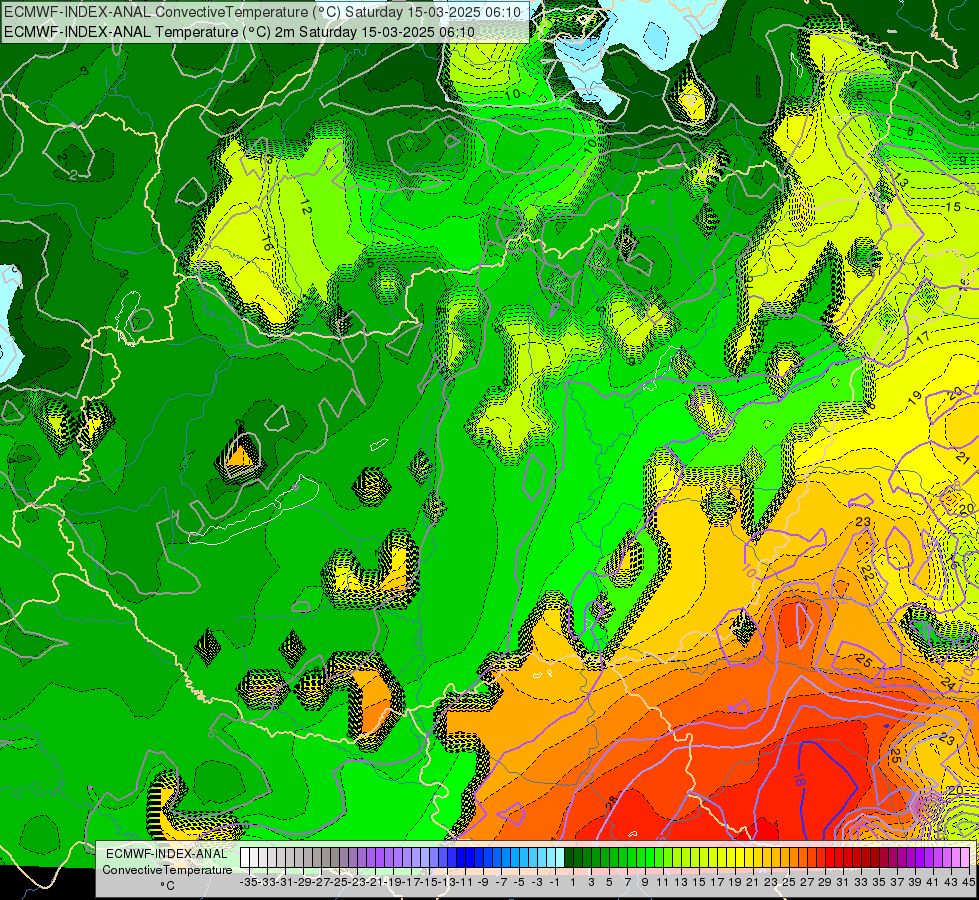Pick the yellow swatch above 17 in legend
979x900 pixels.
713,858
